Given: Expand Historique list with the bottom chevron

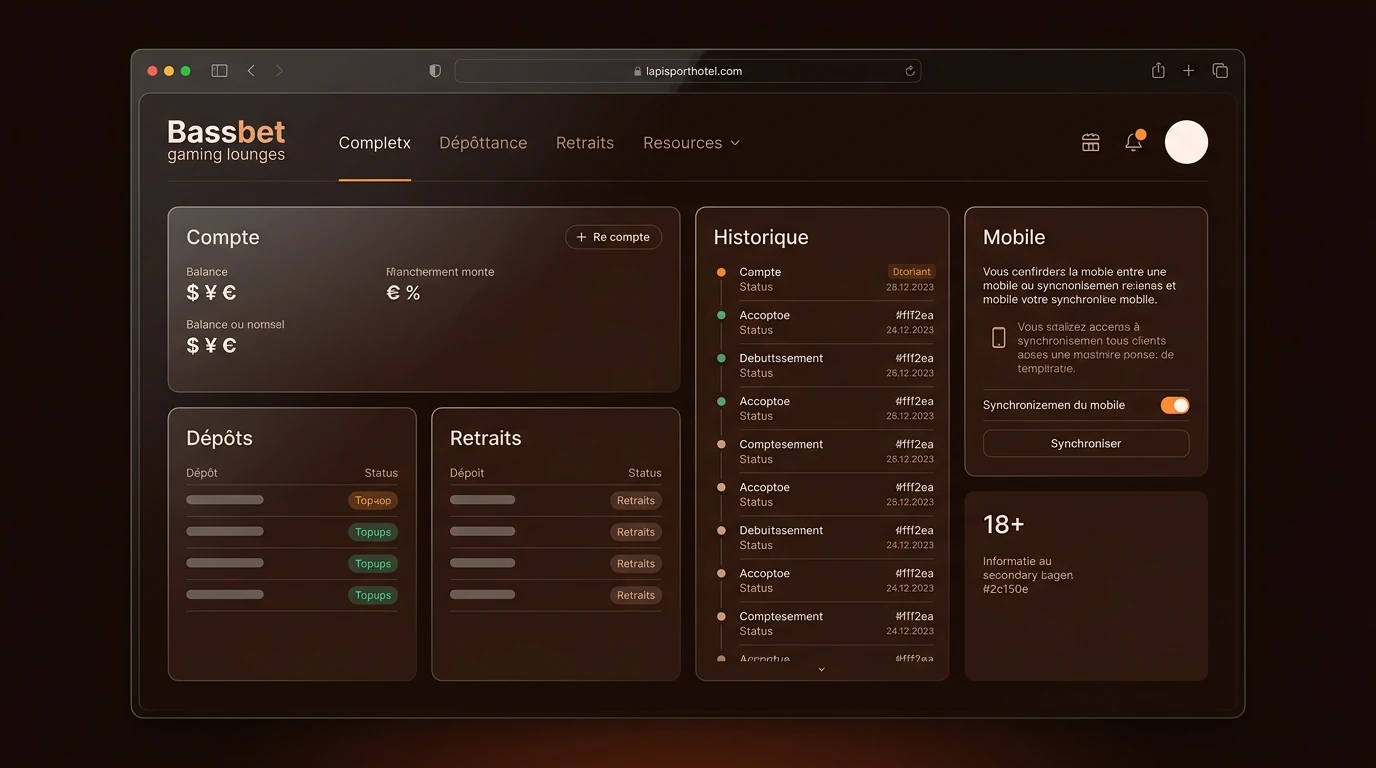Looking at the screenshot, I should (x=822, y=669).
